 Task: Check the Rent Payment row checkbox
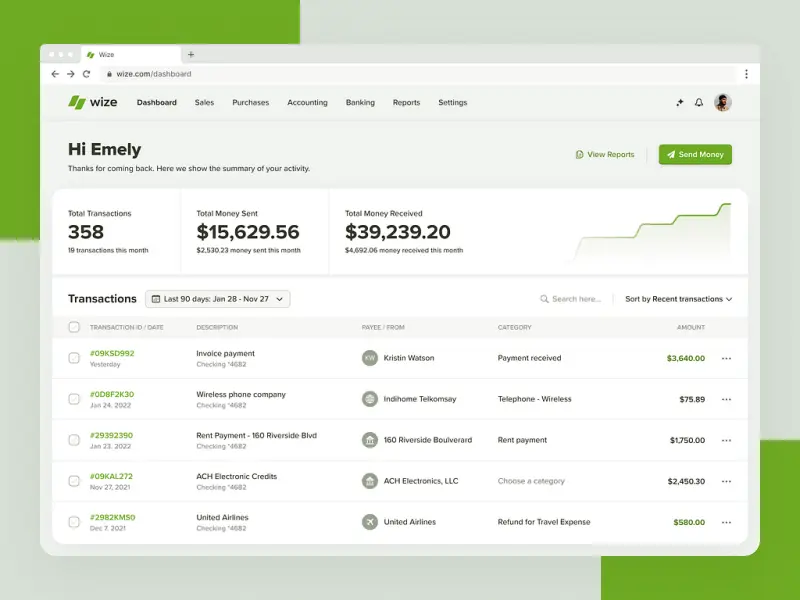[x=74, y=440]
